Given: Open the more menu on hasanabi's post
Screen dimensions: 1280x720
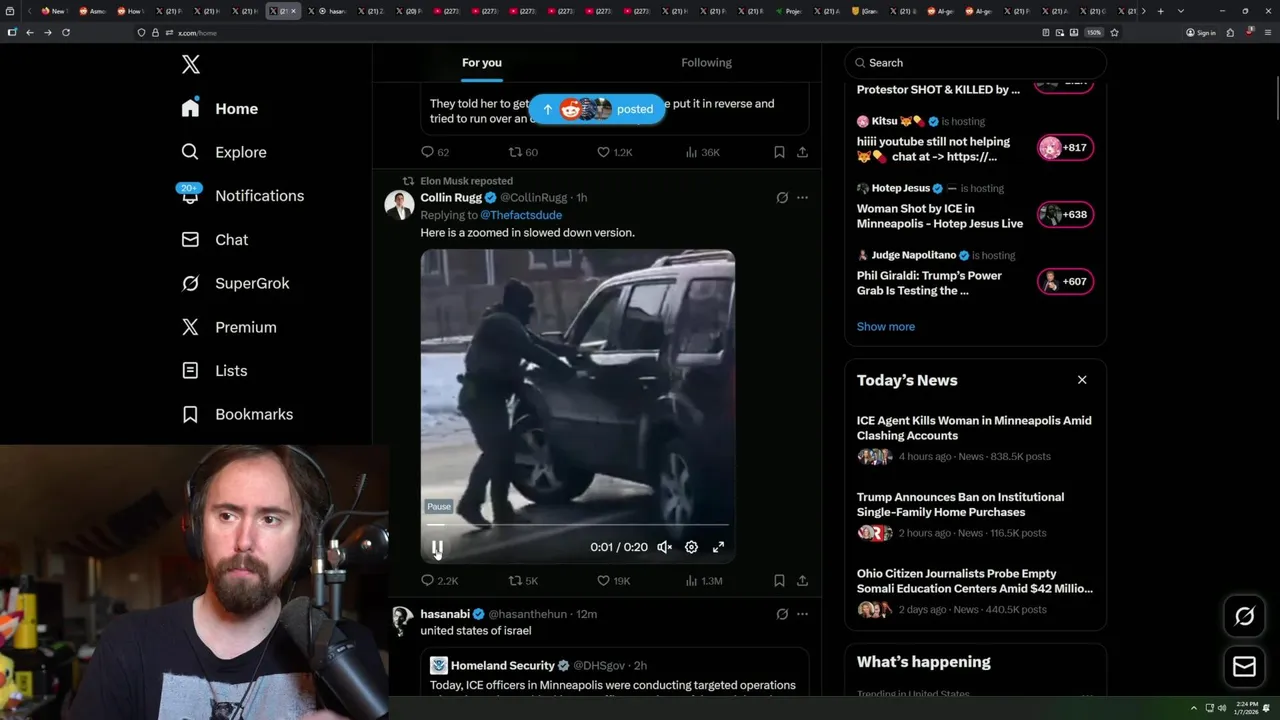Looking at the screenshot, I should 802,614.
